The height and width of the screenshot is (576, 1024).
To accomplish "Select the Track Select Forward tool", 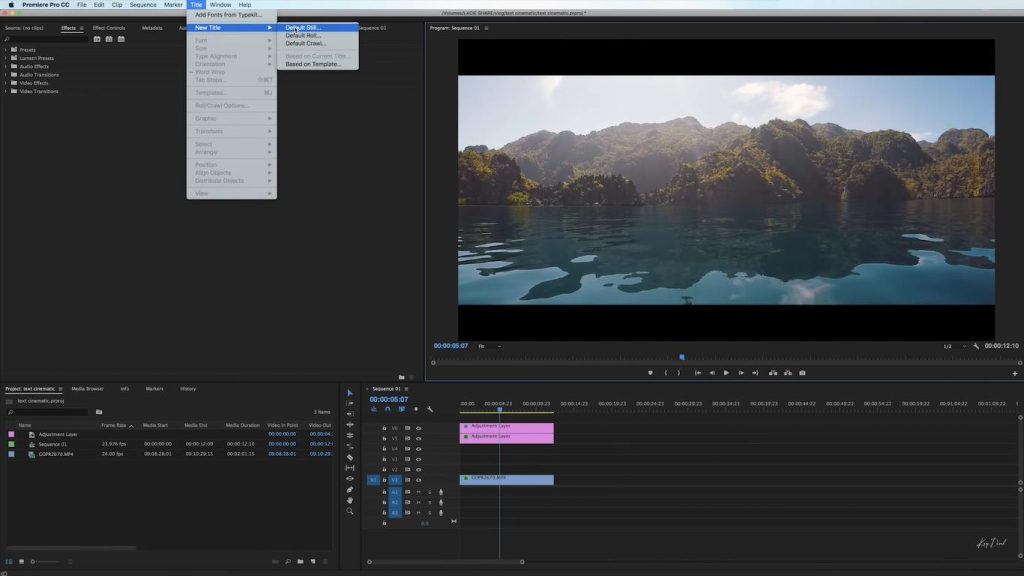I will (x=349, y=403).
